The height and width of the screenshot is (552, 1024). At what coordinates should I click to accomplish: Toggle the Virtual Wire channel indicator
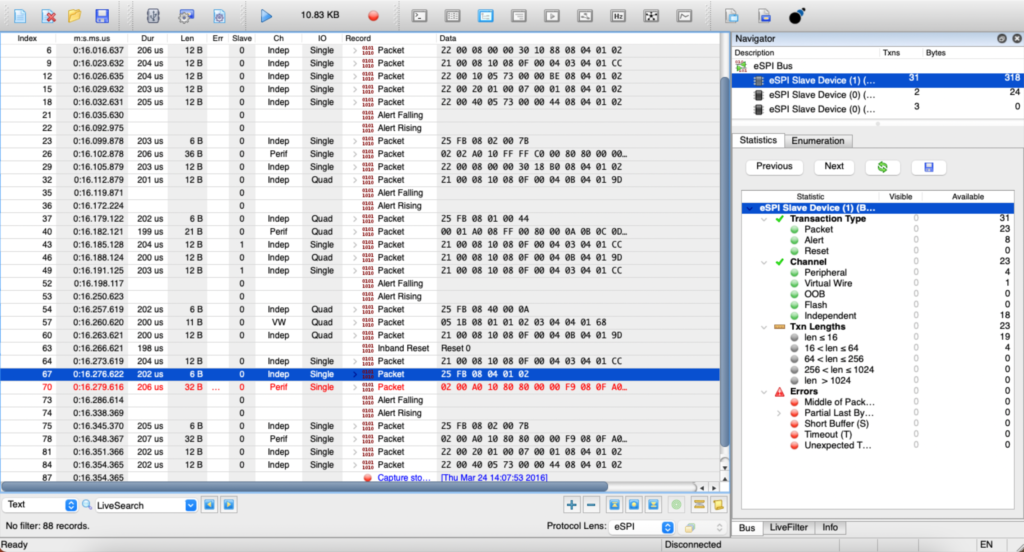(795, 284)
